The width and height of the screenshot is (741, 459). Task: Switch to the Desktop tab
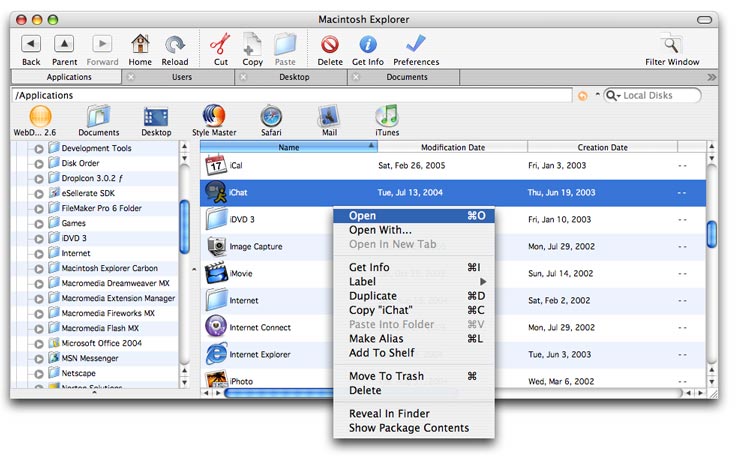[x=293, y=77]
